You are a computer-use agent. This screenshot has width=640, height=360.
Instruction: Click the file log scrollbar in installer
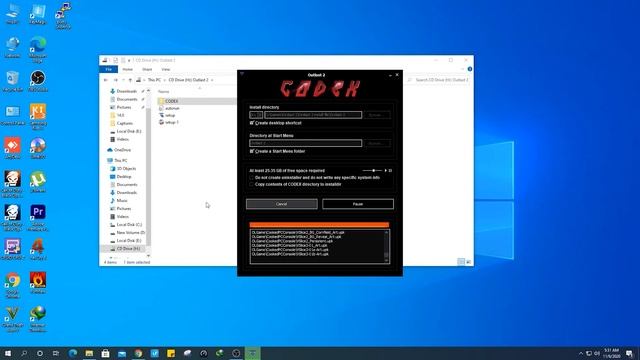[387, 246]
